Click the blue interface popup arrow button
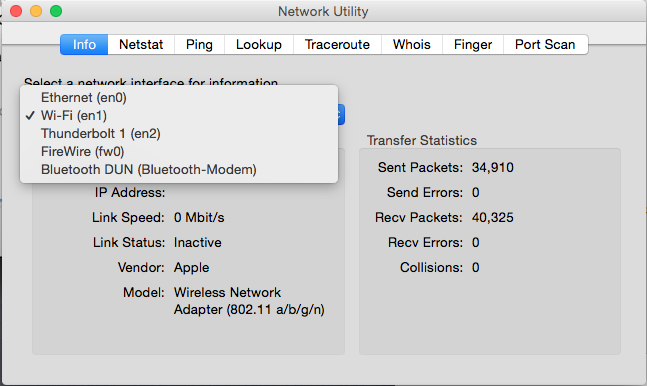The image size is (647, 386). [341, 115]
